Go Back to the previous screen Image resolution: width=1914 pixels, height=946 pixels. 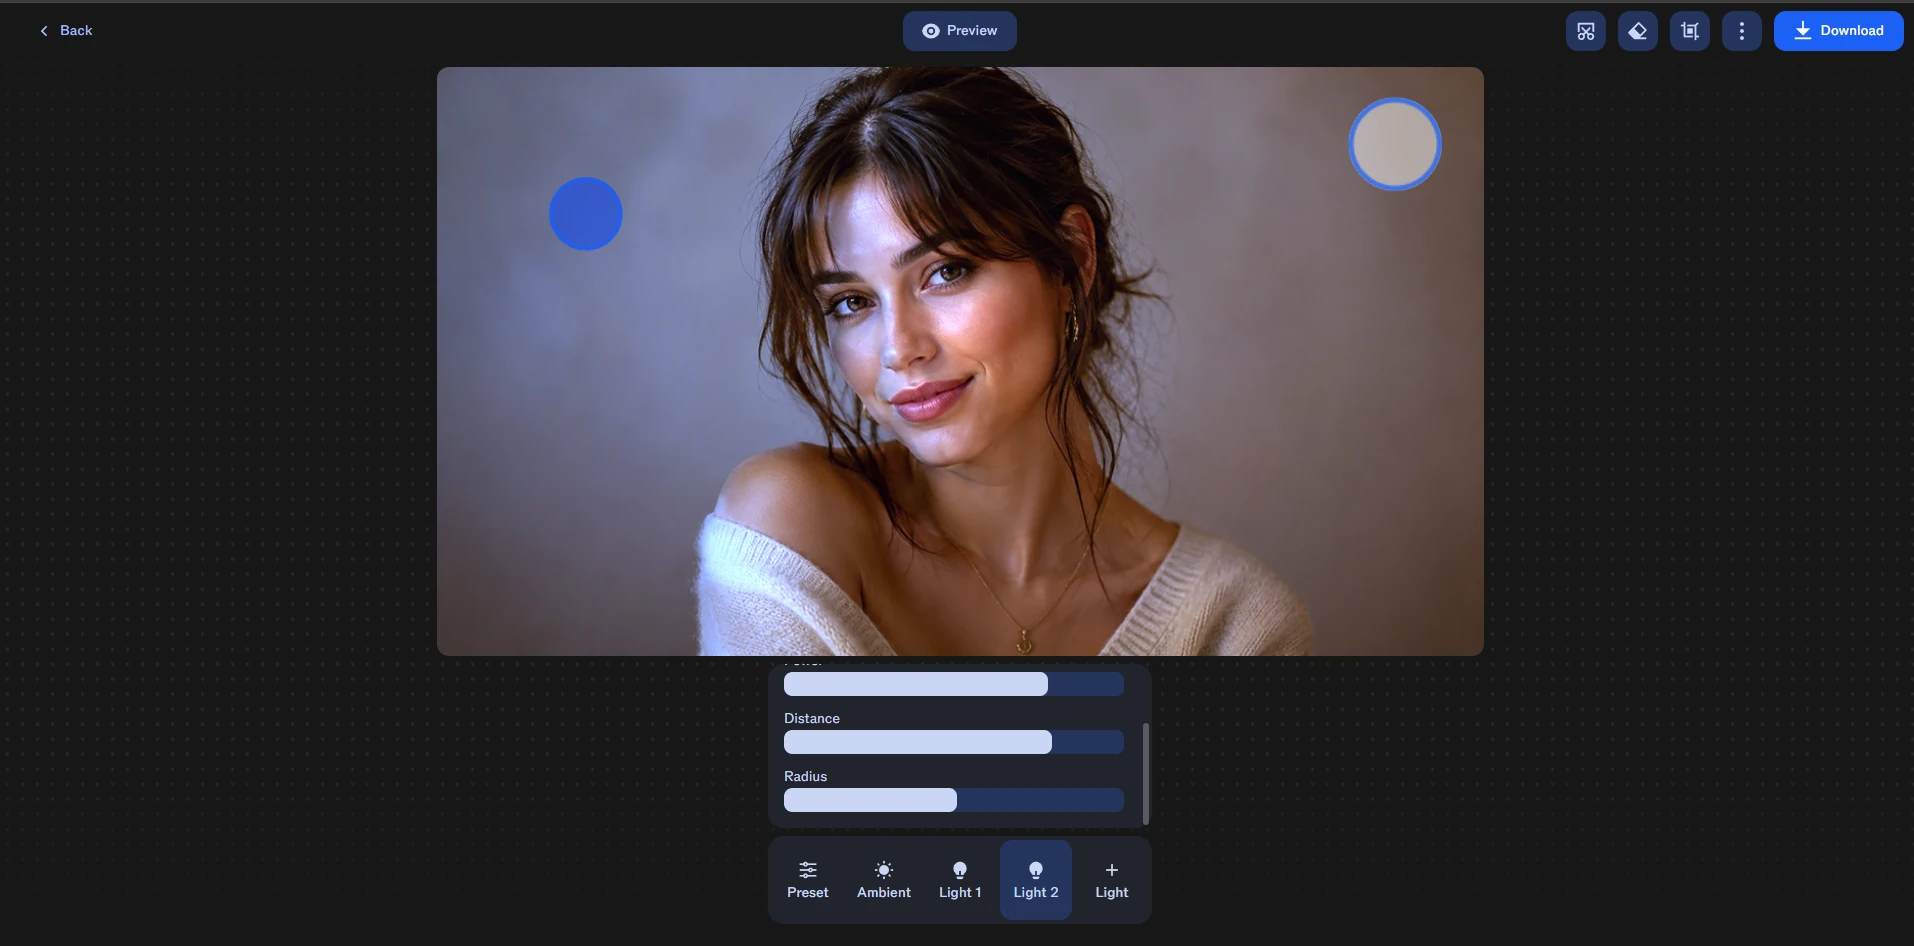click(66, 31)
